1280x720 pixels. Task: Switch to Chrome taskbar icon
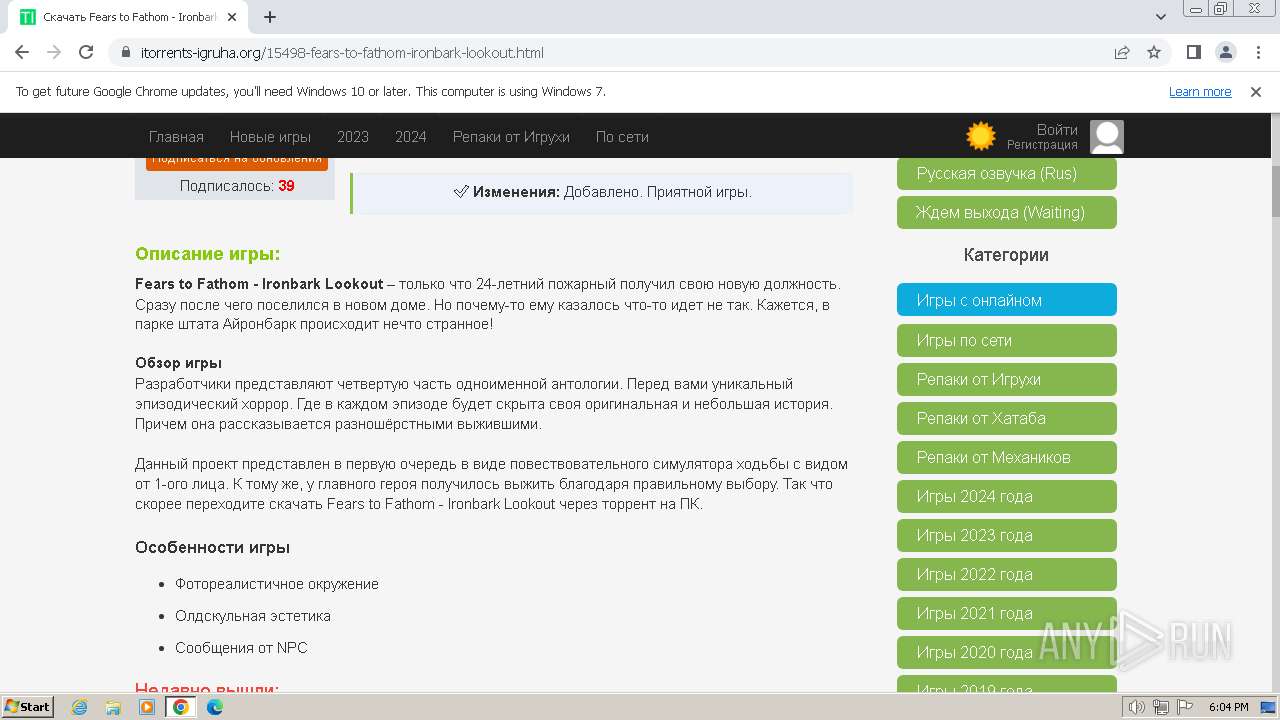pos(181,707)
